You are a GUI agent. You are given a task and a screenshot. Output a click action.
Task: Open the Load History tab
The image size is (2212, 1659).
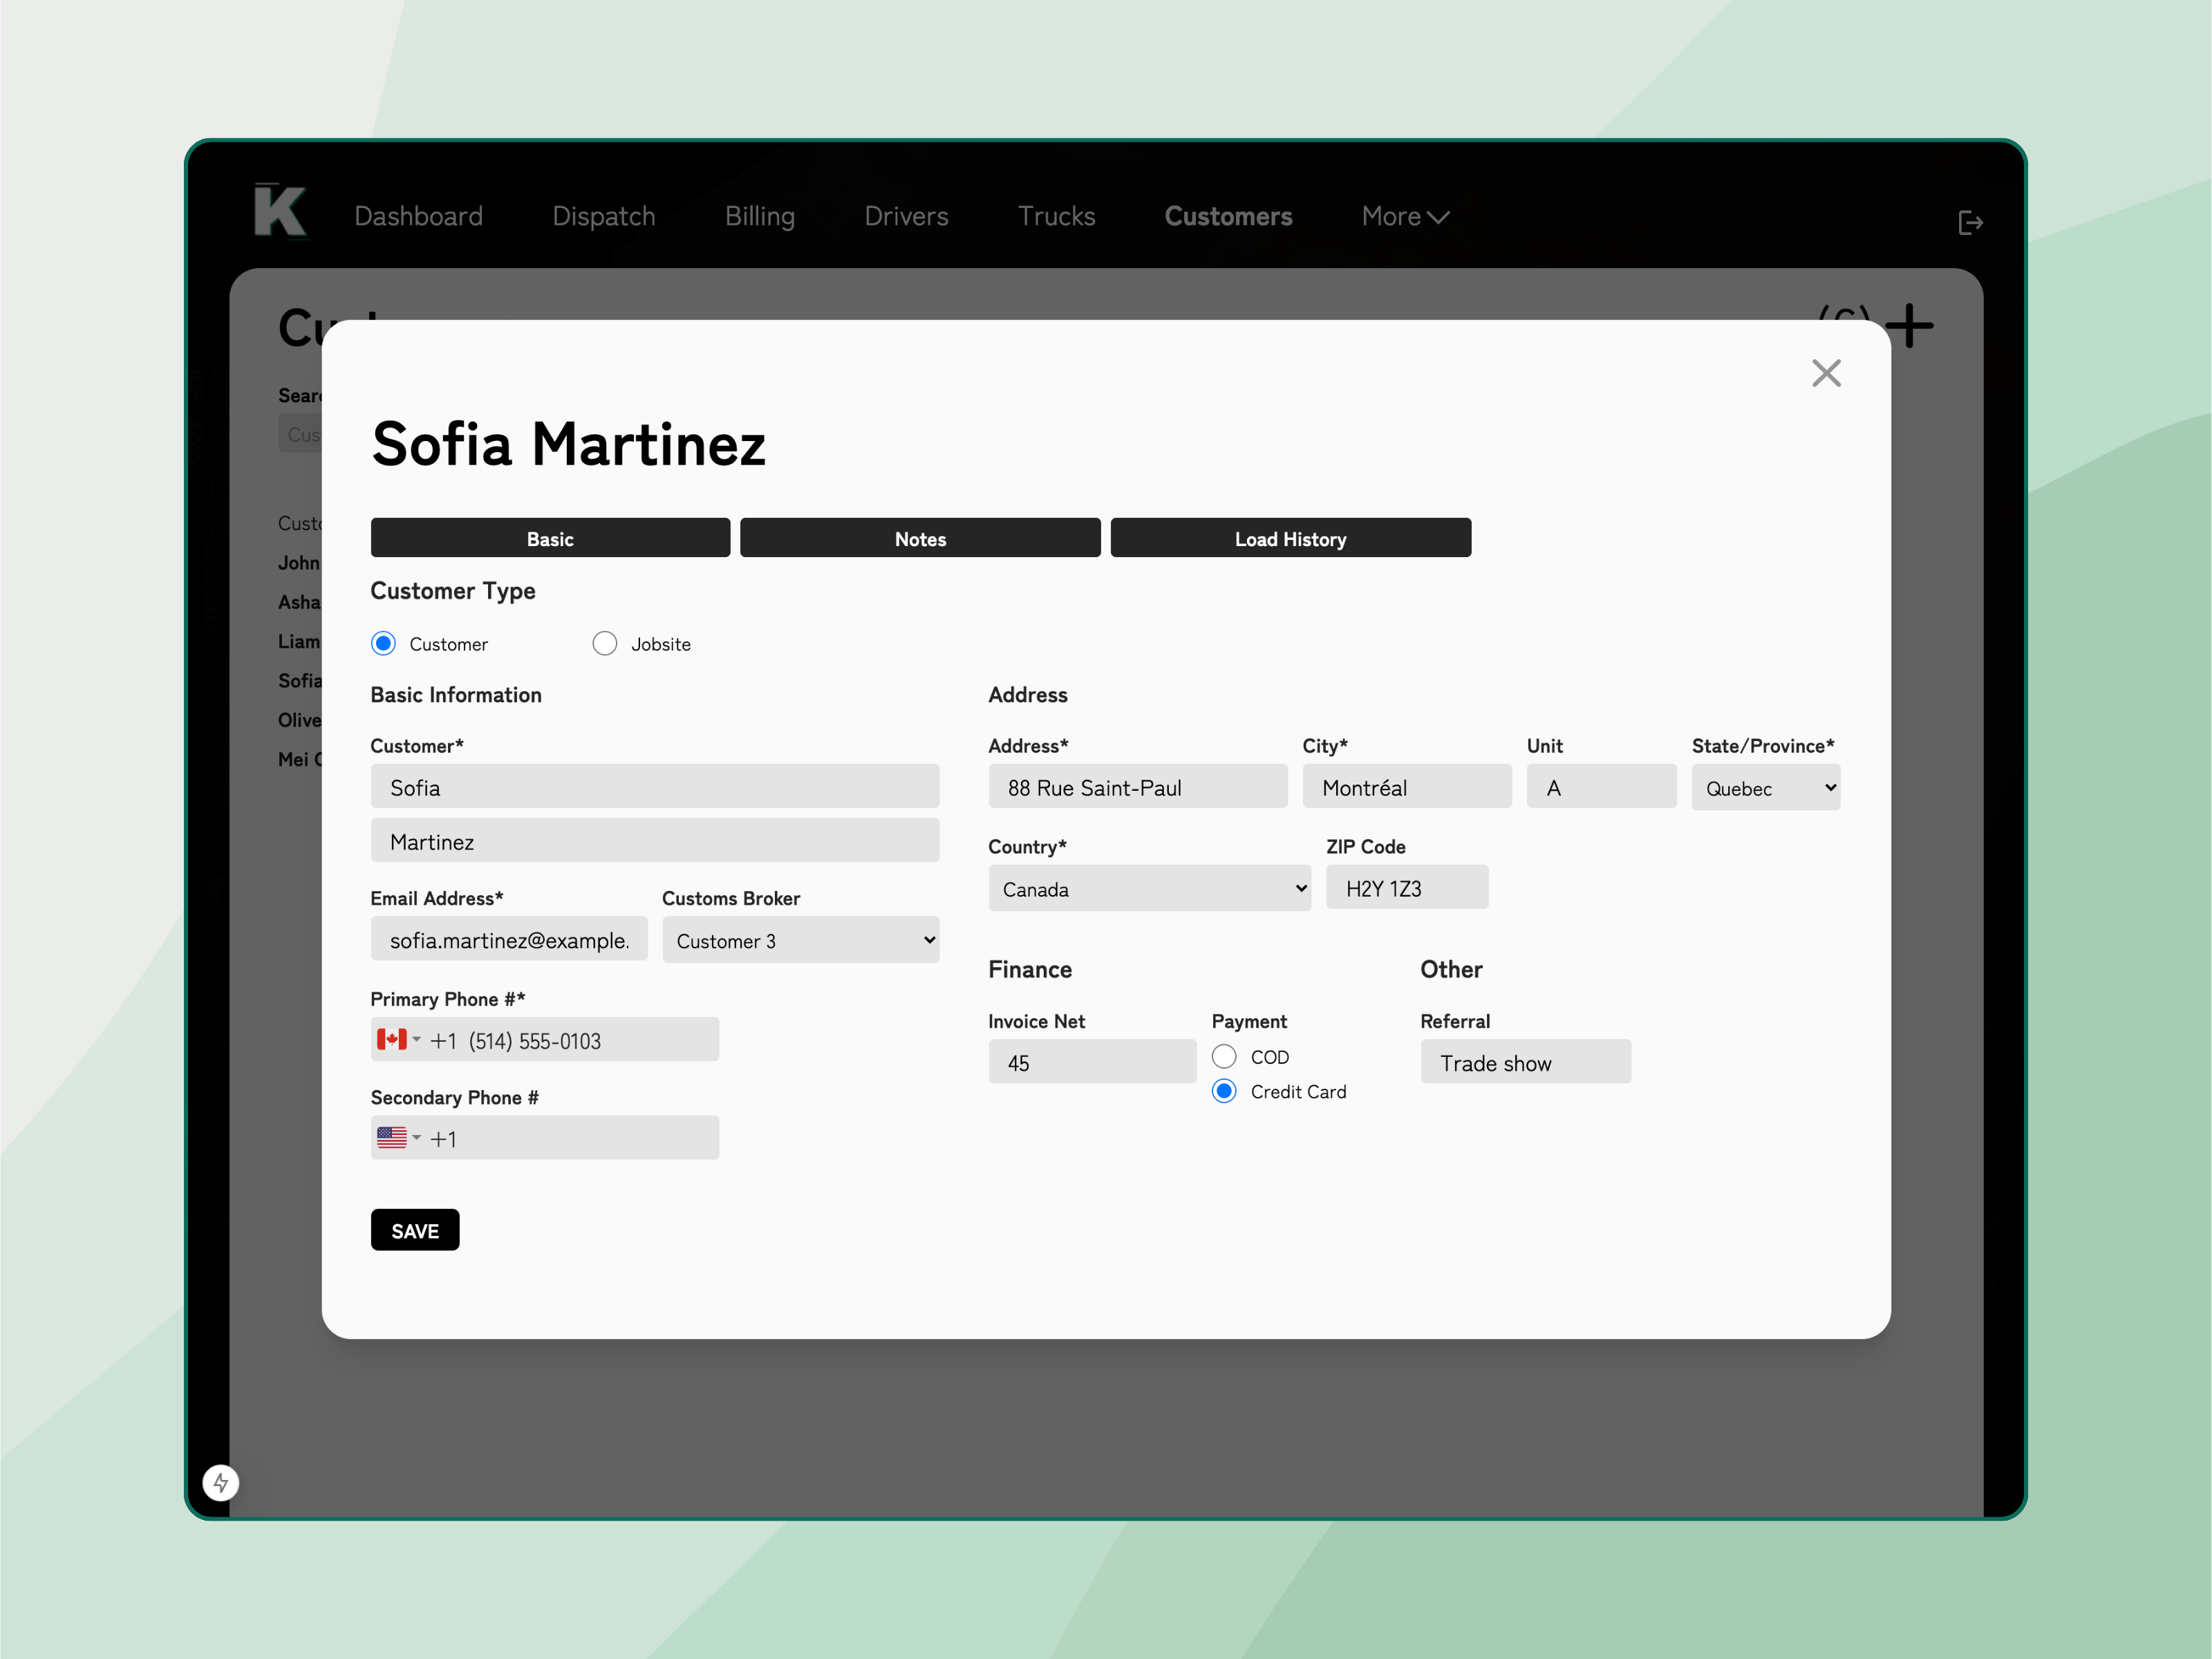coord(1289,538)
